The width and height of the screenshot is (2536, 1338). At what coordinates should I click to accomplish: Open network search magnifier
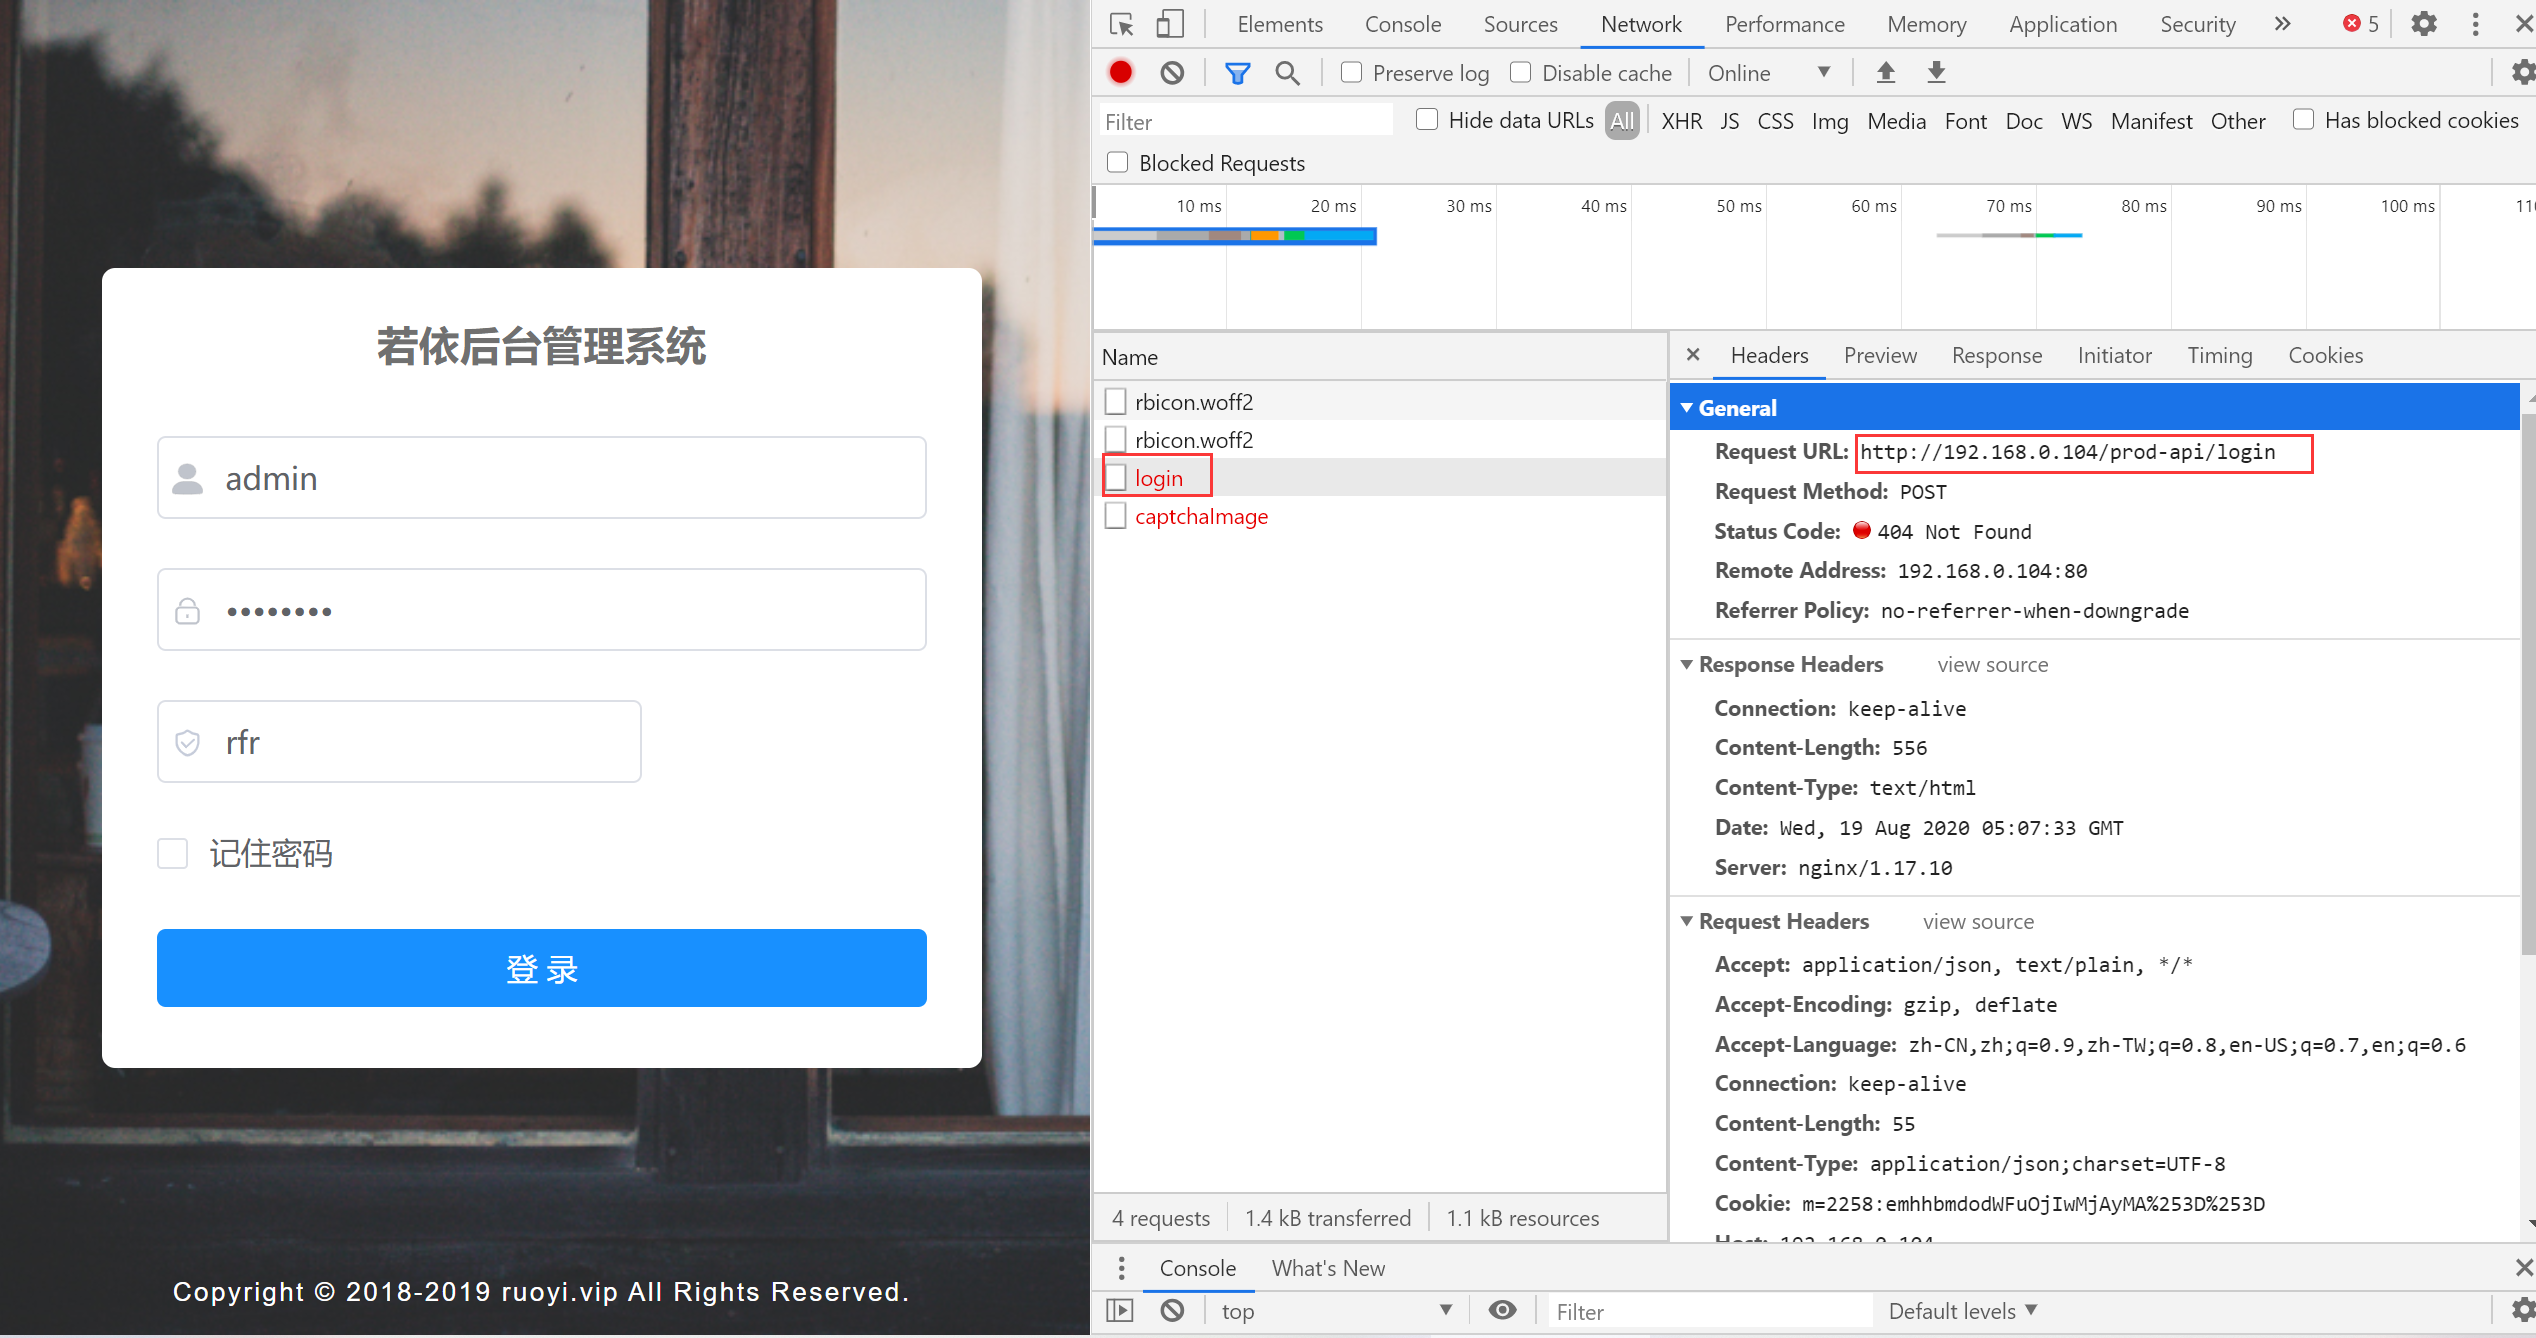1287,72
